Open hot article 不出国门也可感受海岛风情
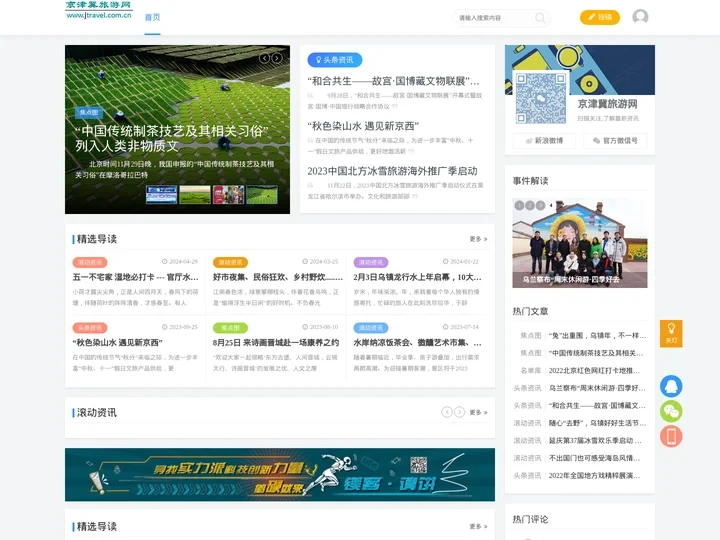Image resolution: width=720 pixels, height=540 pixels. click(595, 458)
